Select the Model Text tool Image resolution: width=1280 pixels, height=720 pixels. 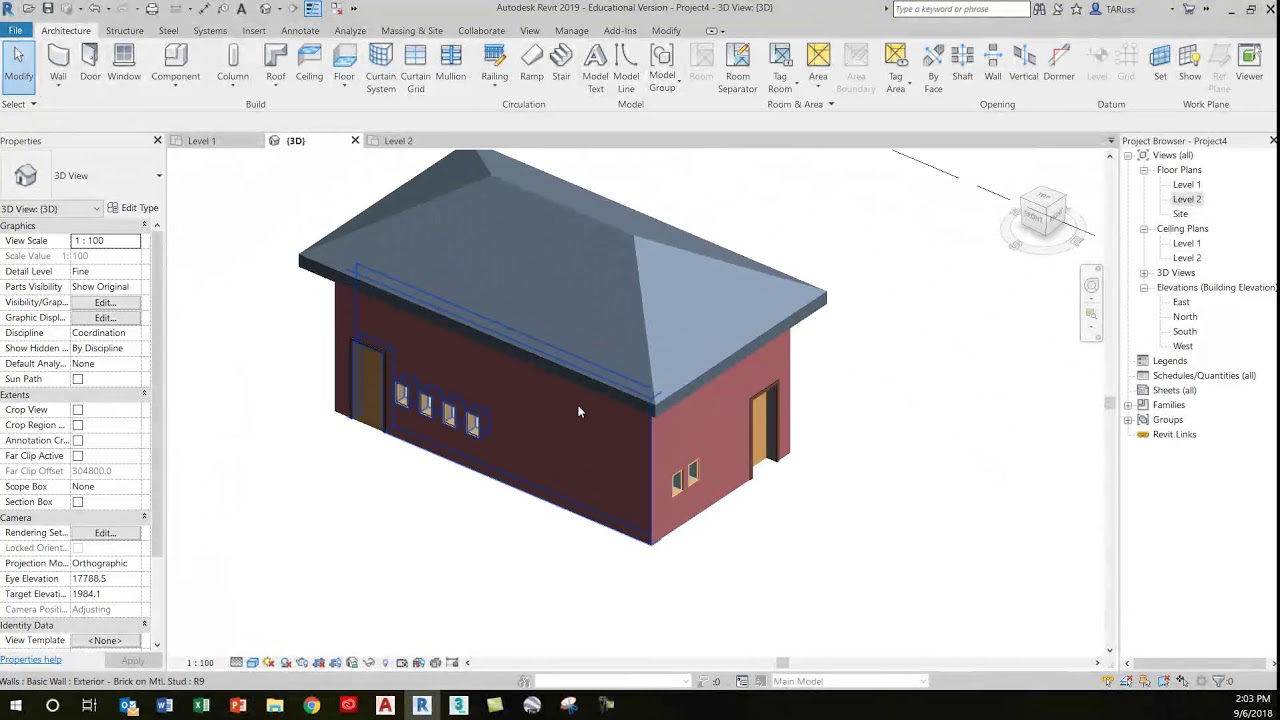click(595, 68)
